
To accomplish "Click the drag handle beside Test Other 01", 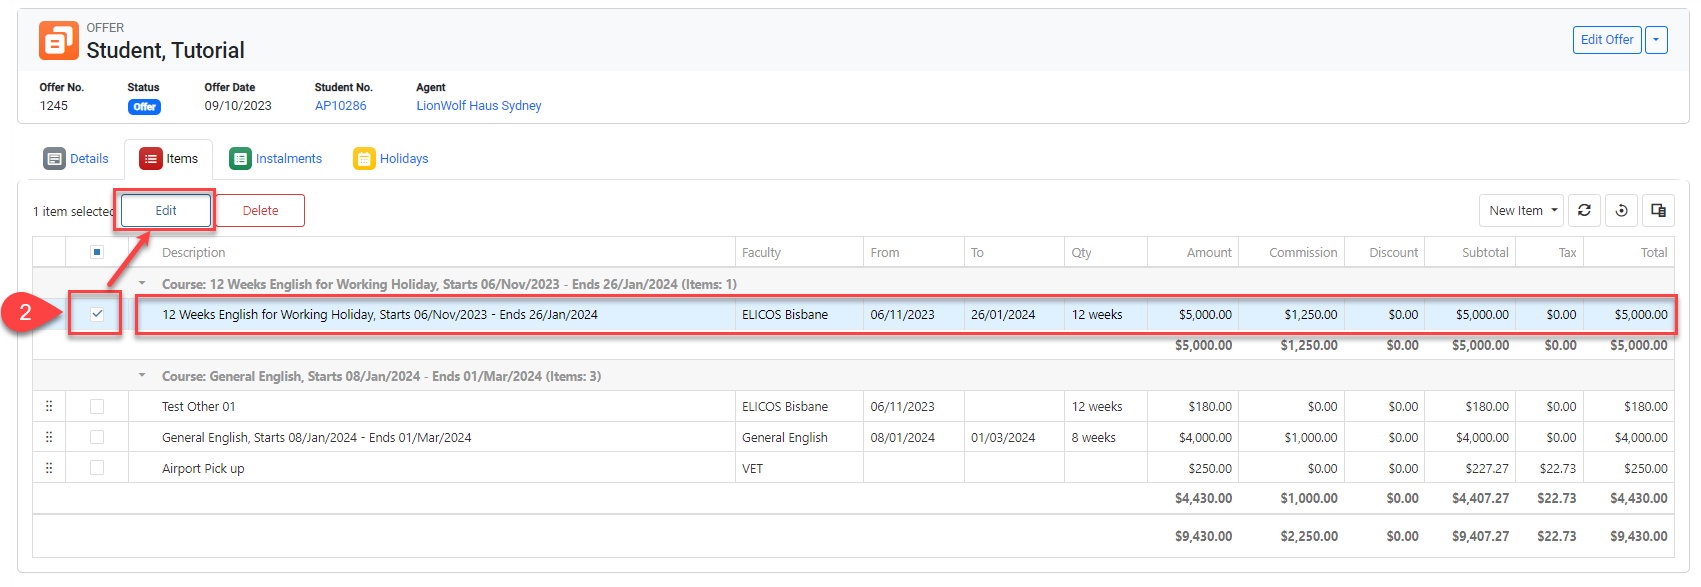I will [49, 407].
